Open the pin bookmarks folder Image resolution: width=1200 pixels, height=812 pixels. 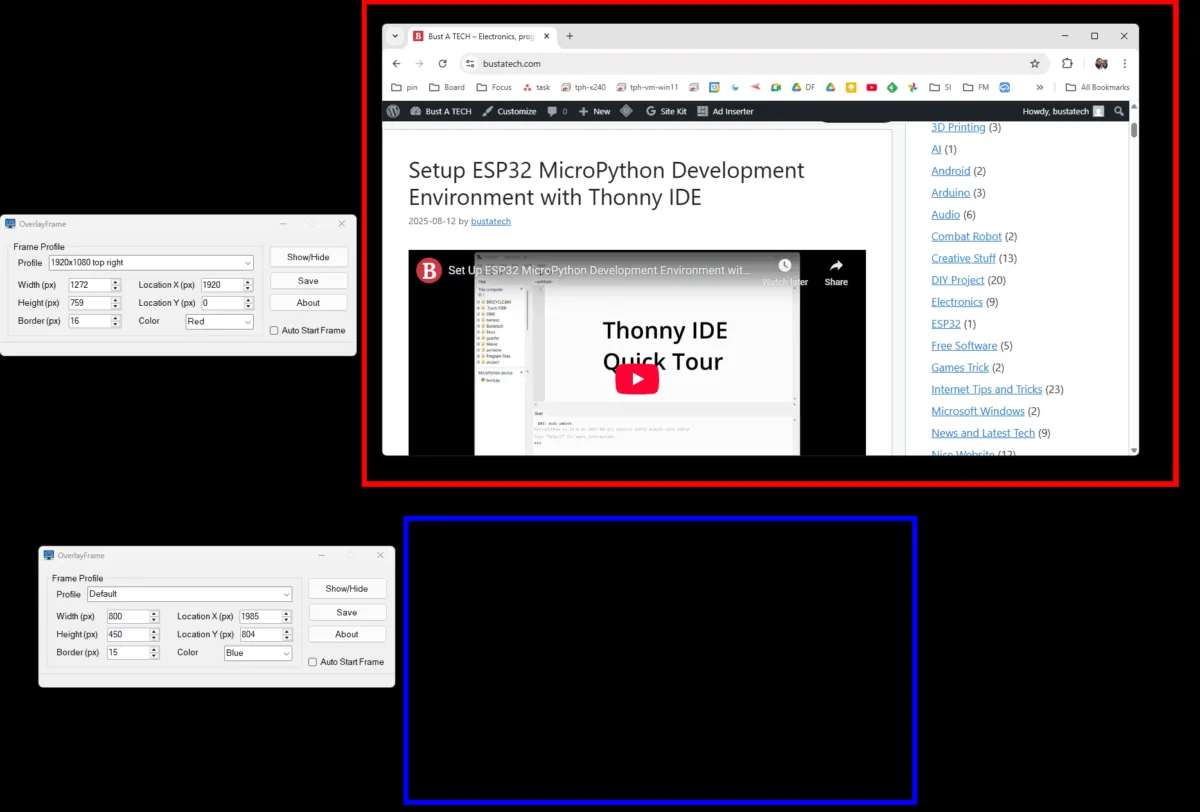point(404,87)
